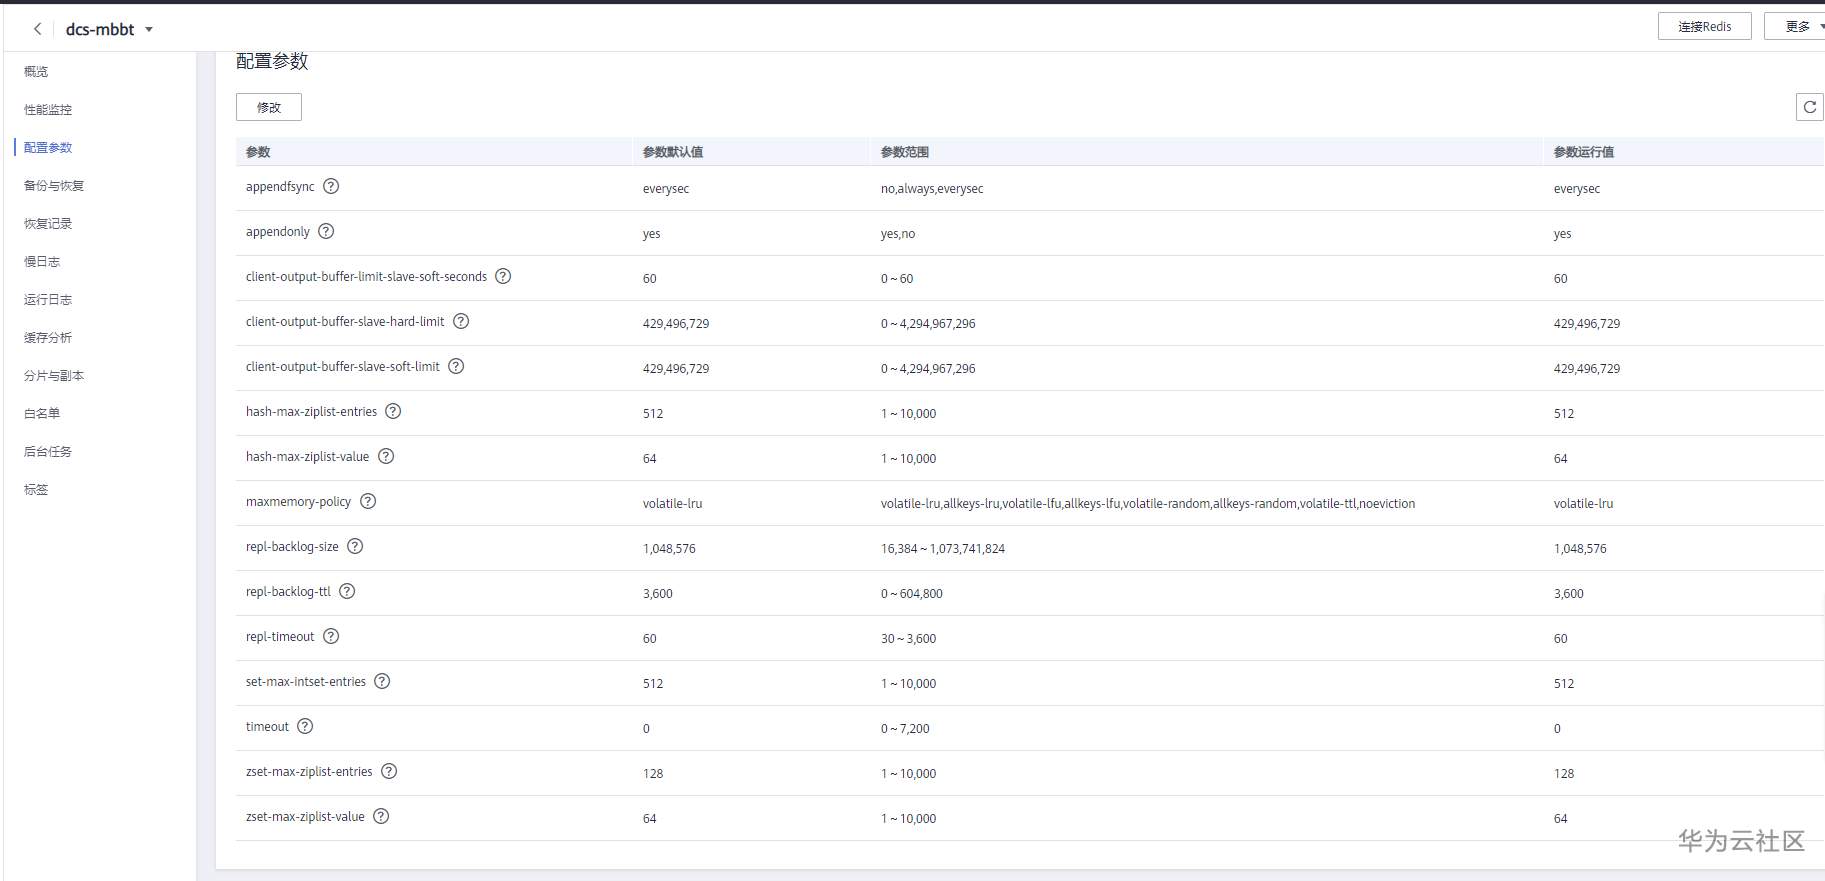Click the range yes,no
This screenshot has width=1825, height=881.
click(898, 234)
